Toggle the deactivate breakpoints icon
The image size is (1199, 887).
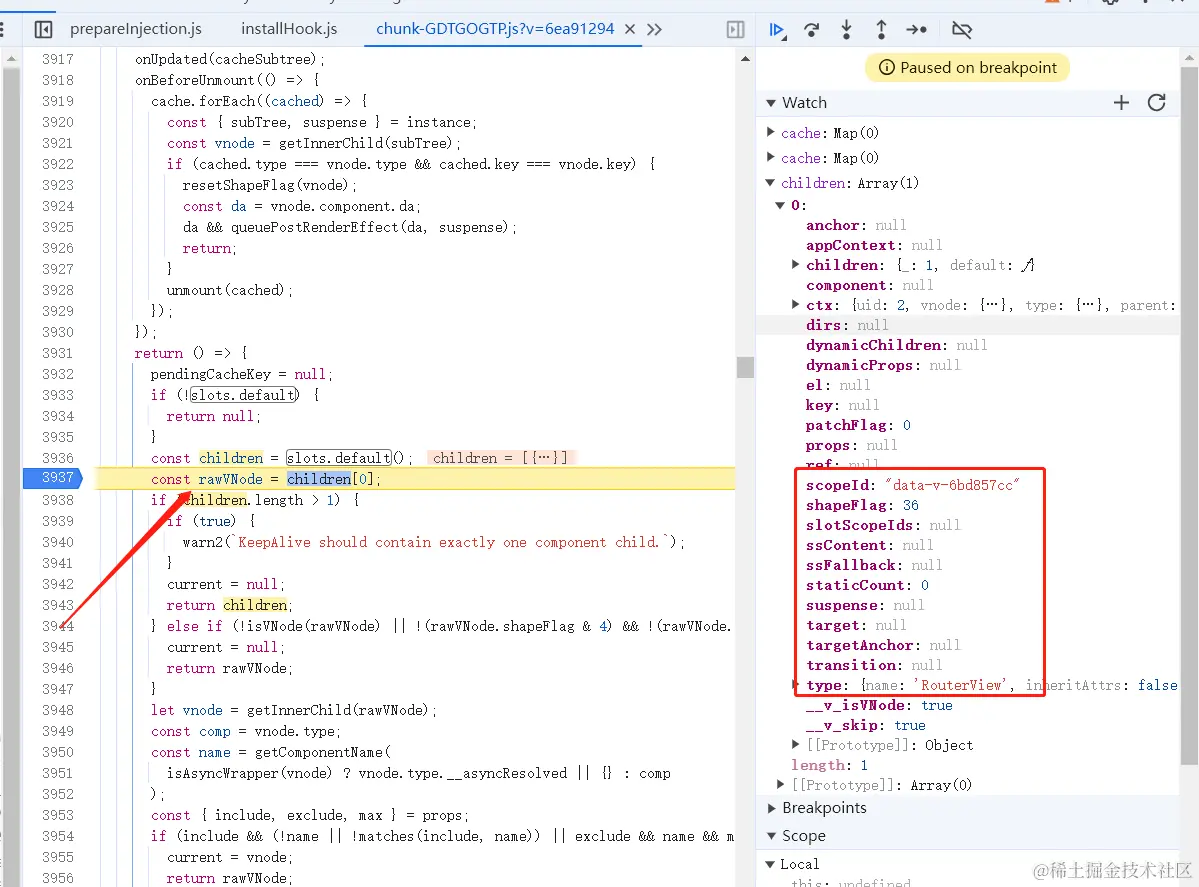(x=961, y=30)
